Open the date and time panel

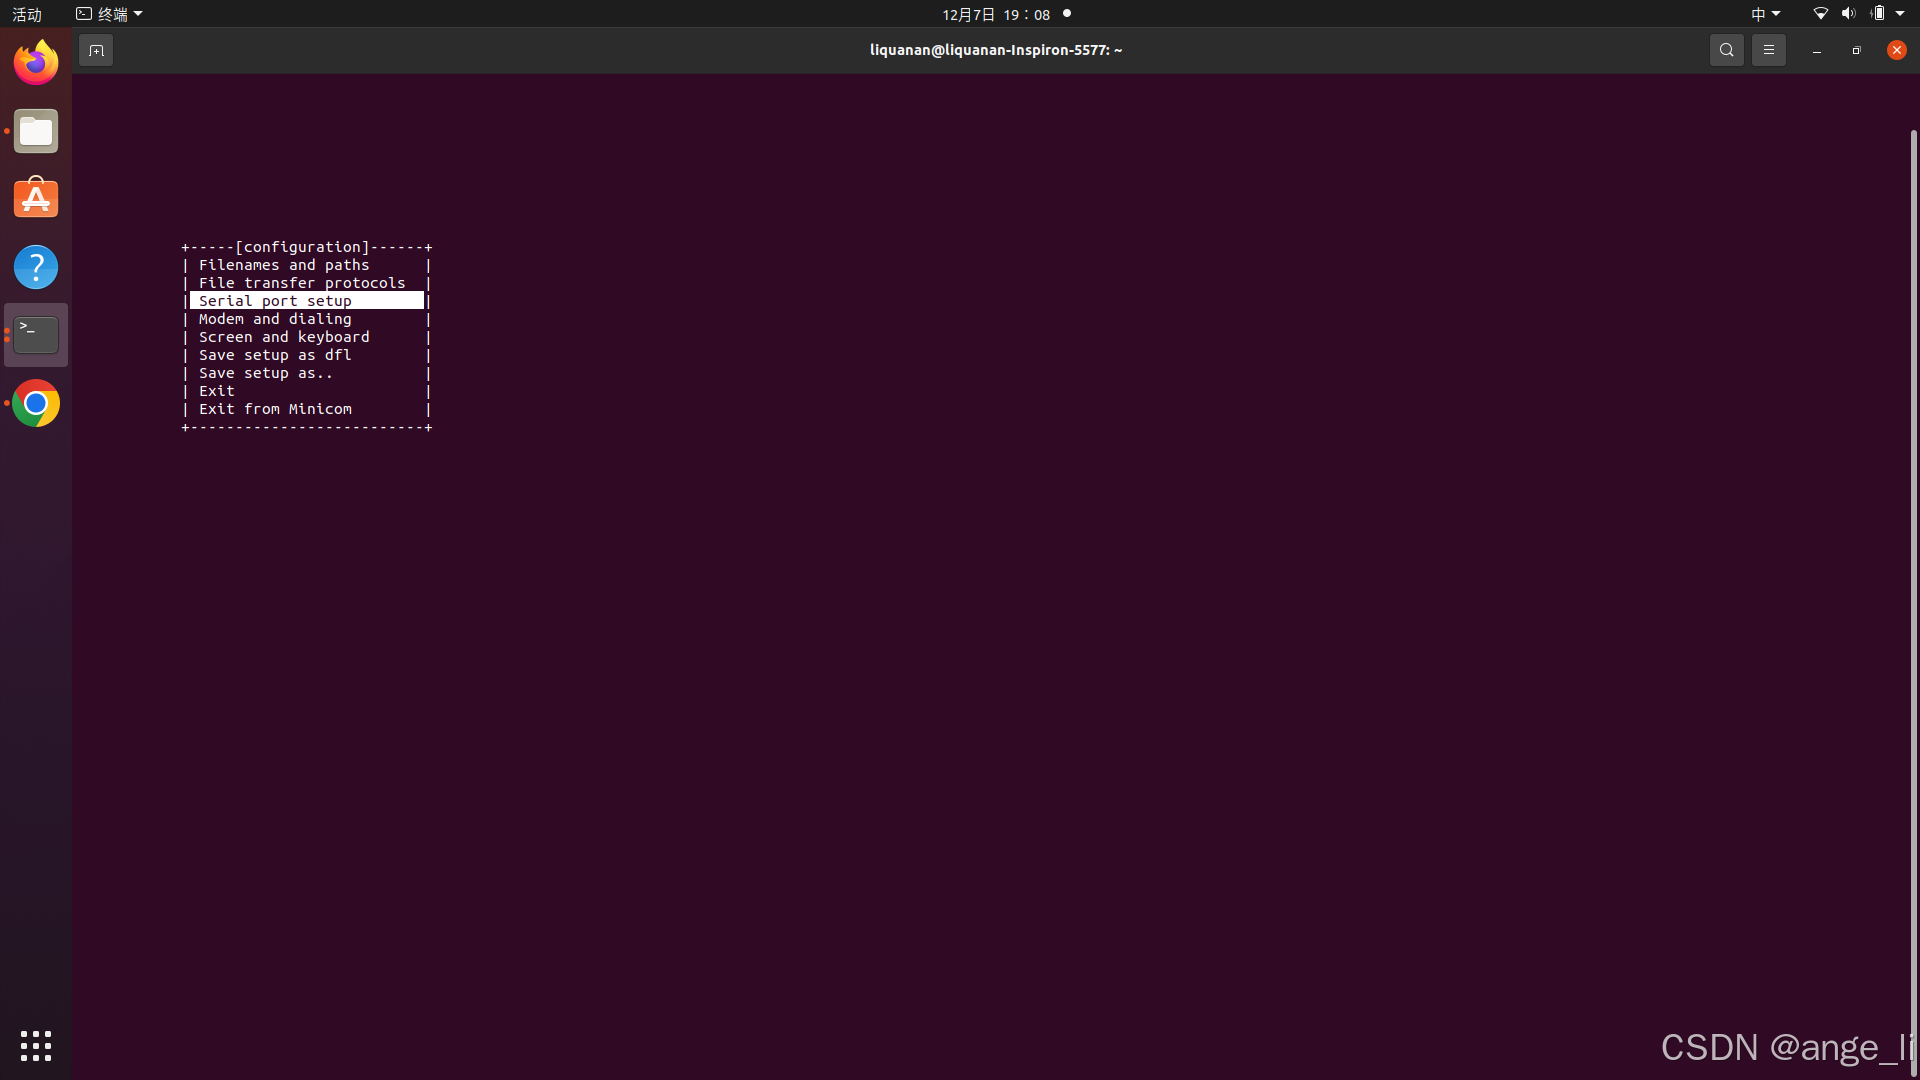click(x=996, y=14)
